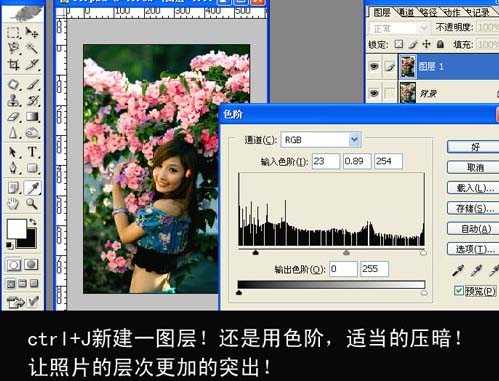Switch to Standard editing mode

point(14,265)
